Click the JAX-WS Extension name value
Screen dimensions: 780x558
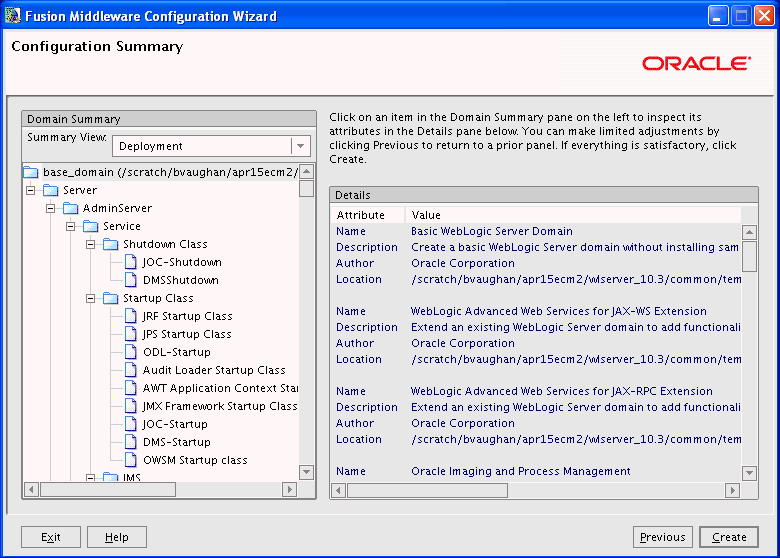(559, 311)
